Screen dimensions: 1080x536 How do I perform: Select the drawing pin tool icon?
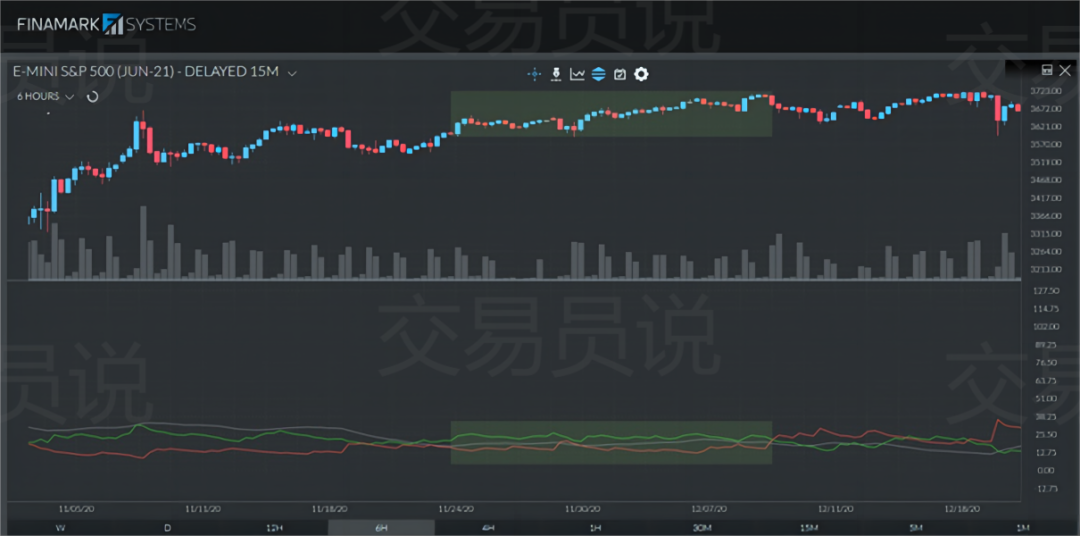(556, 74)
